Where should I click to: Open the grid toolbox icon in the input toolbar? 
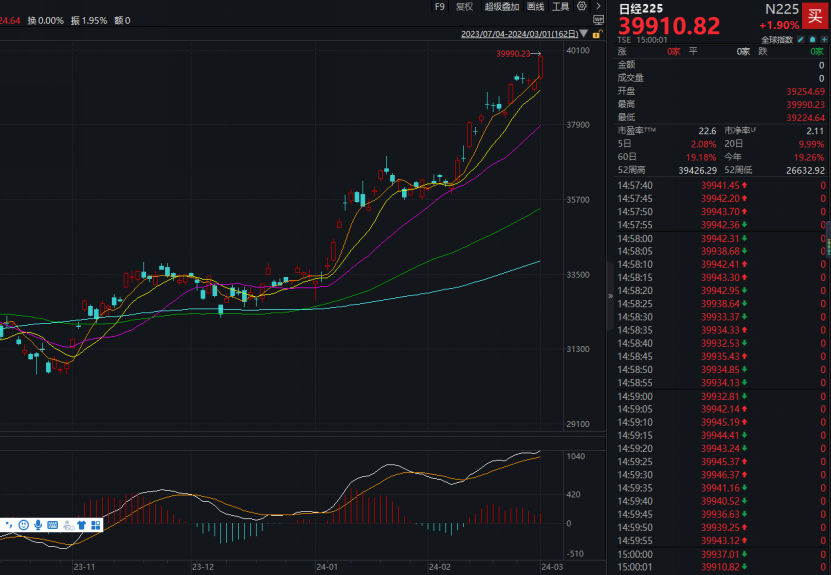coord(96,525)
